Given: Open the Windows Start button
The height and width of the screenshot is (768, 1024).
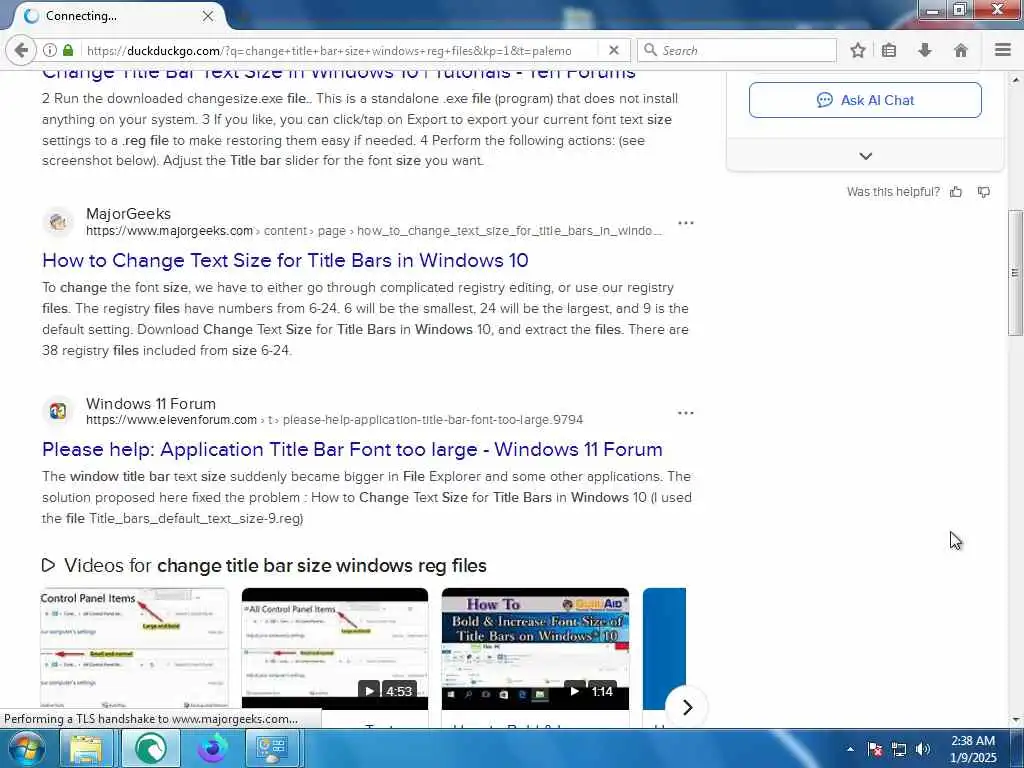Looking at the screenshot, I should pyautogui.click(x=27, y=748).
